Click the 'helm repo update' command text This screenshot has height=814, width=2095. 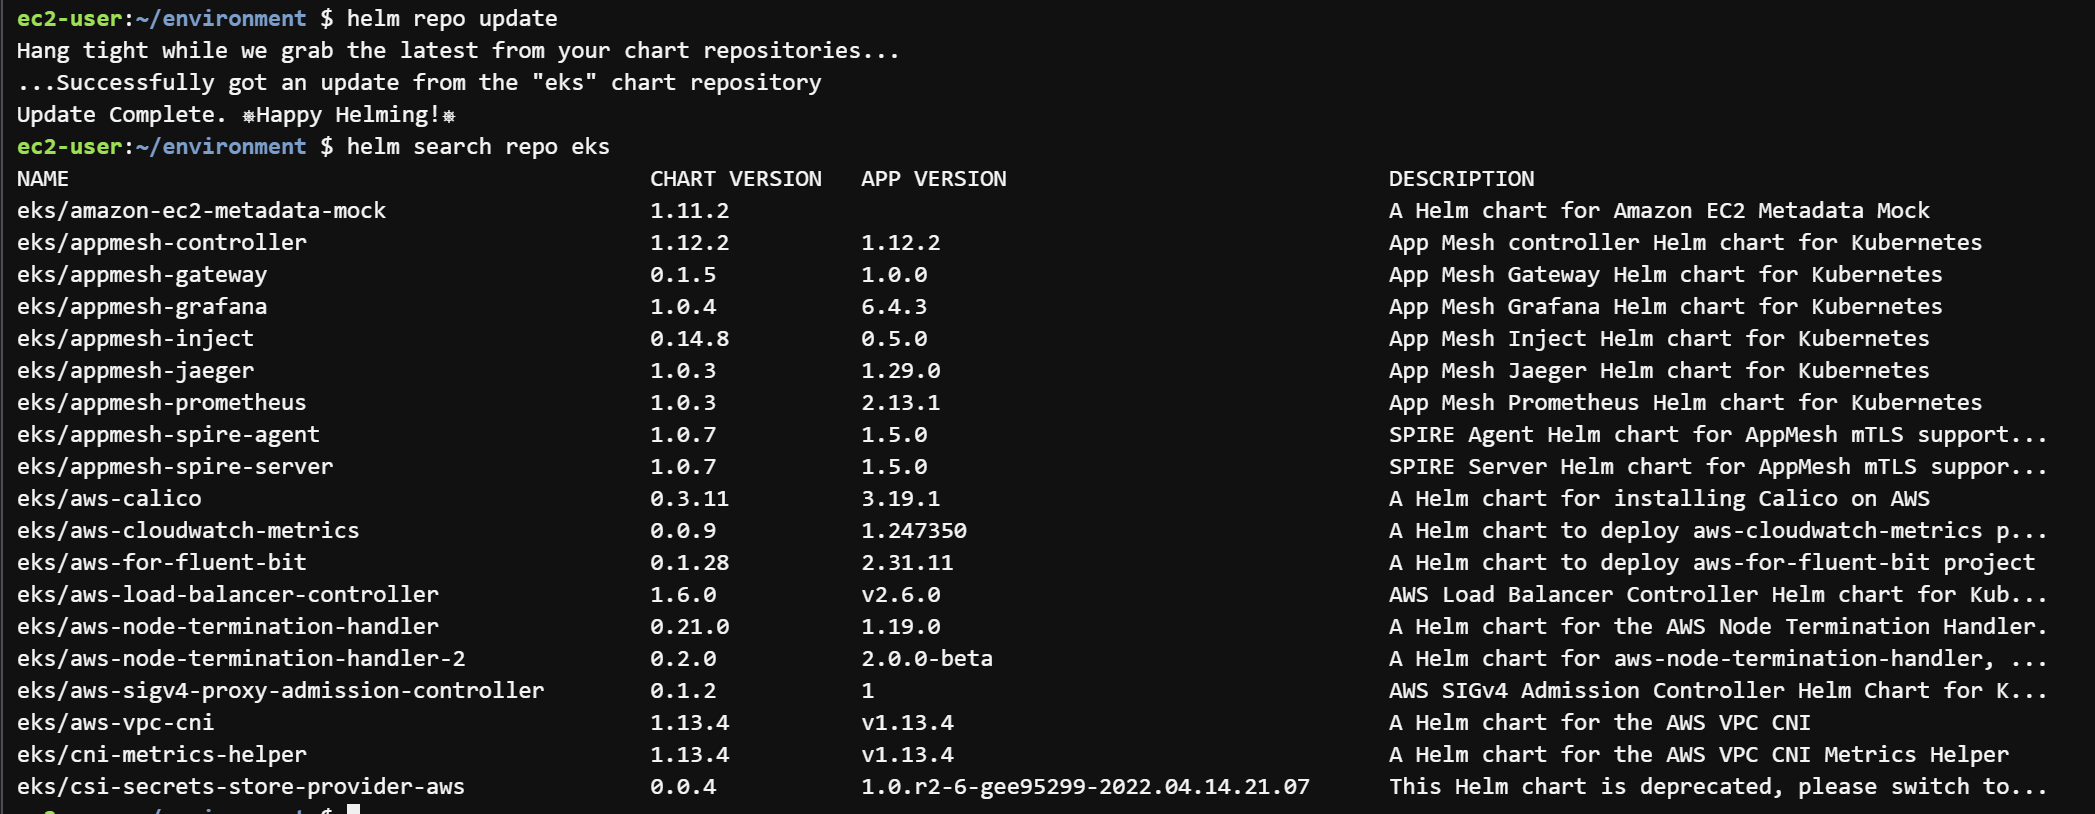tap(452, 19)
